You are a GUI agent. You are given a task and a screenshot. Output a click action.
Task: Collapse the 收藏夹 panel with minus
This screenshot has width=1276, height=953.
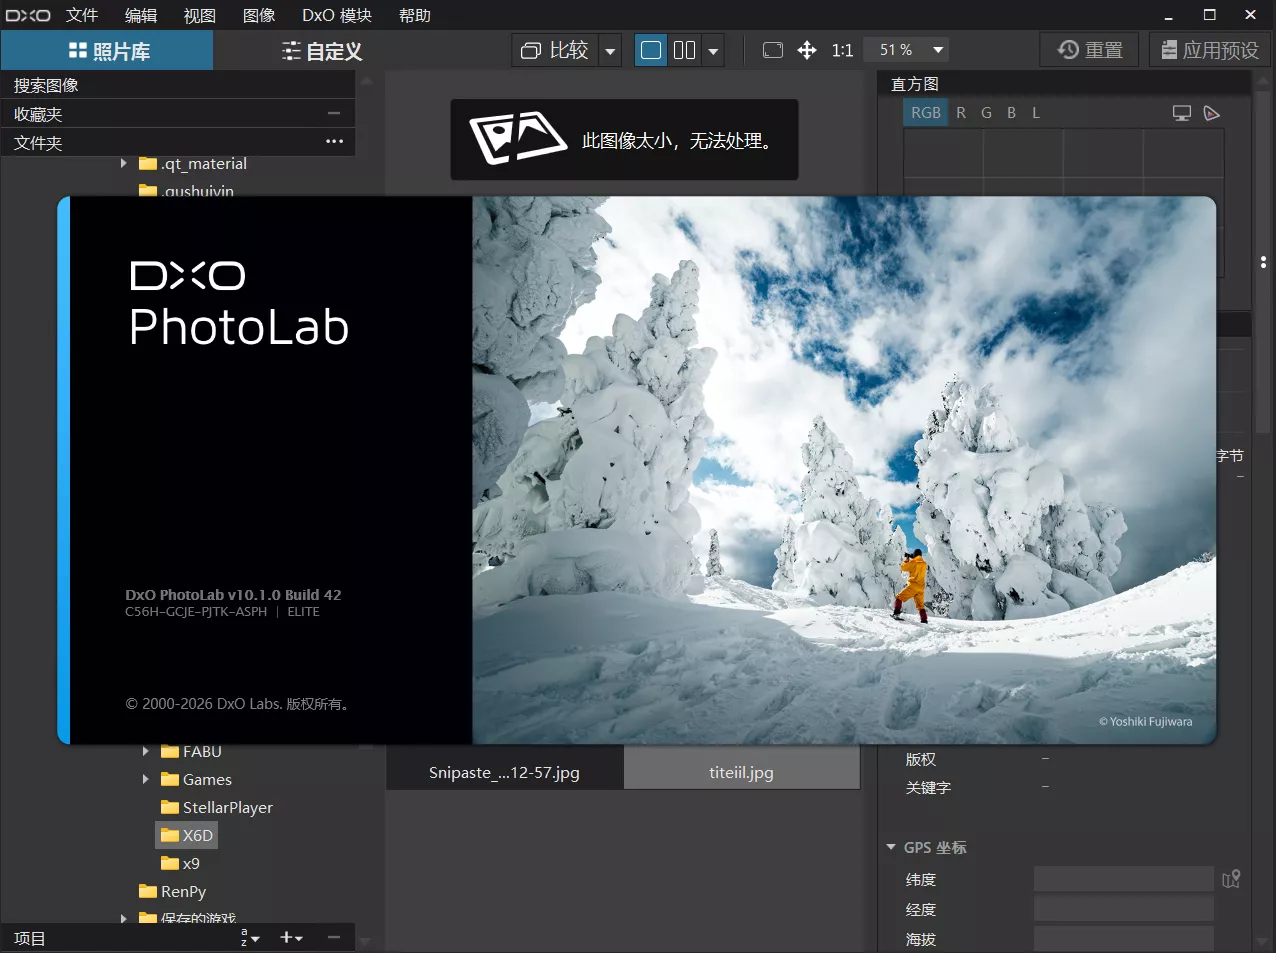[334, 113]
